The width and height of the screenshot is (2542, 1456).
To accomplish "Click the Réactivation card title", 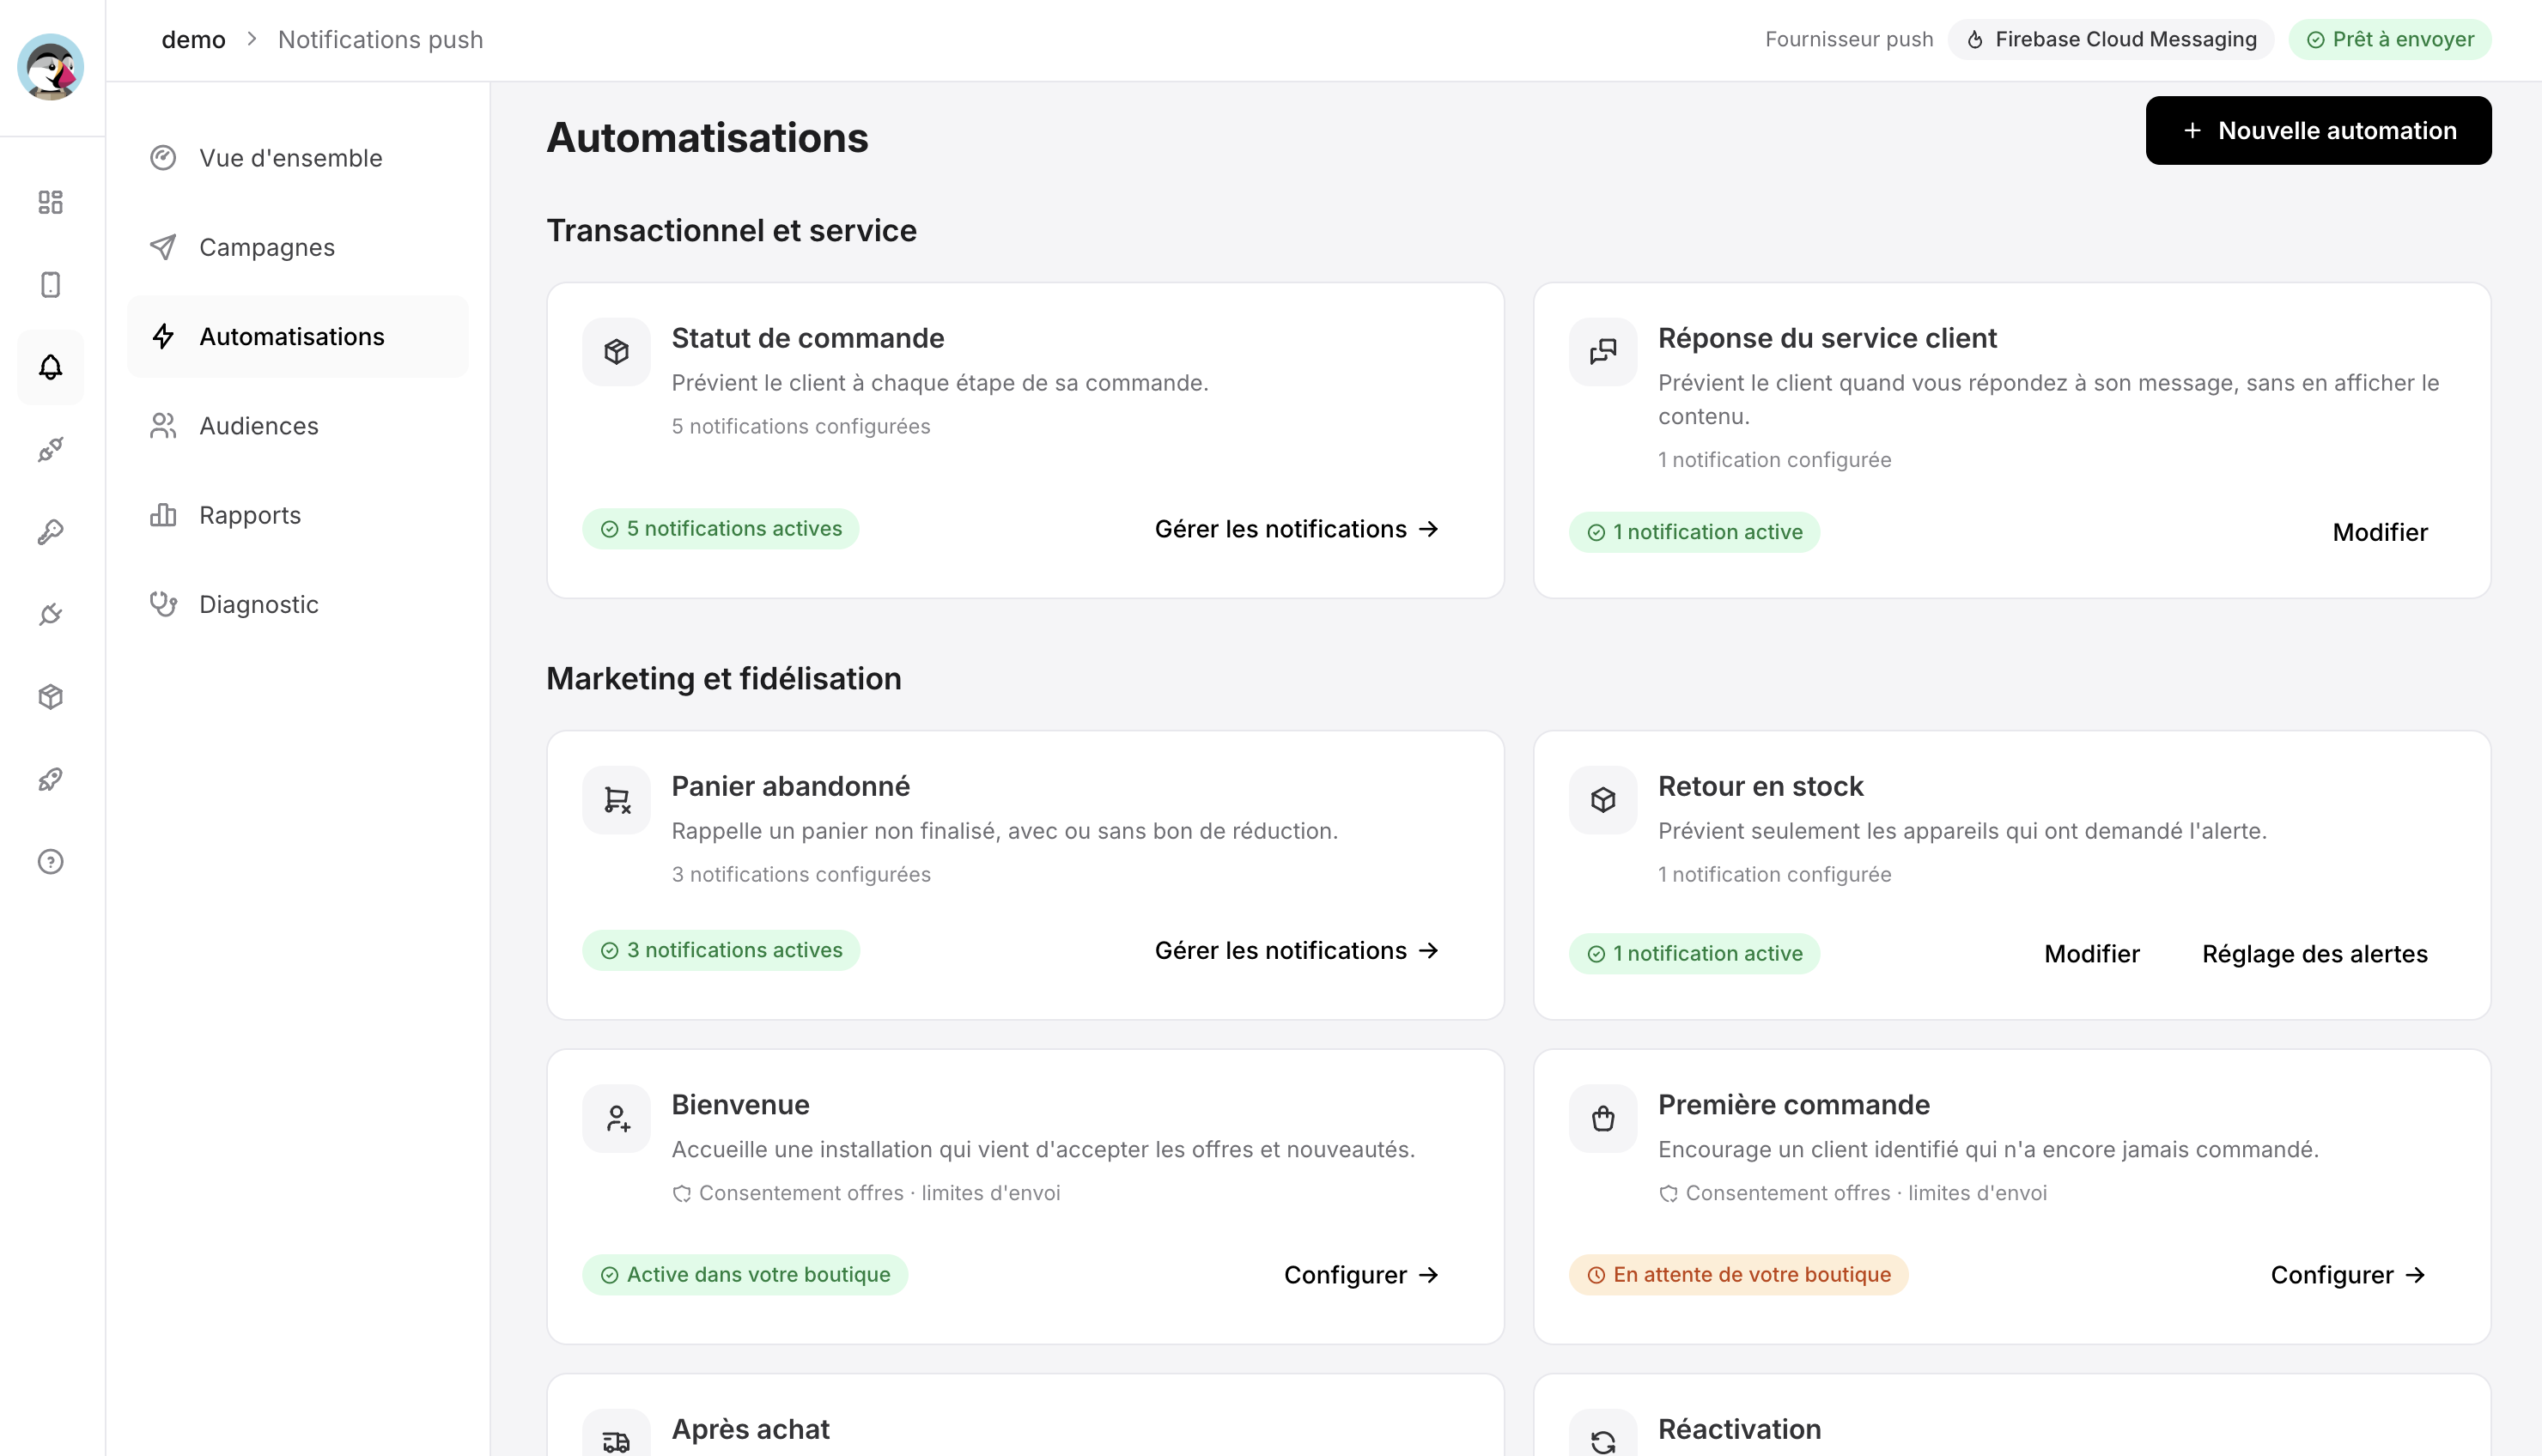I will (x=1739, y=1430).
